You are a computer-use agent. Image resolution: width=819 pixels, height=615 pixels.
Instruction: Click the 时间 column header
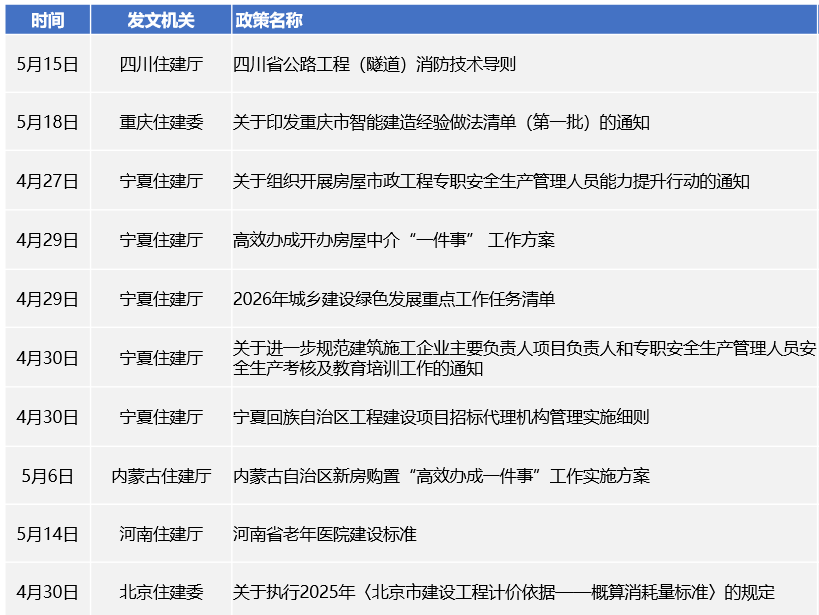48,20
